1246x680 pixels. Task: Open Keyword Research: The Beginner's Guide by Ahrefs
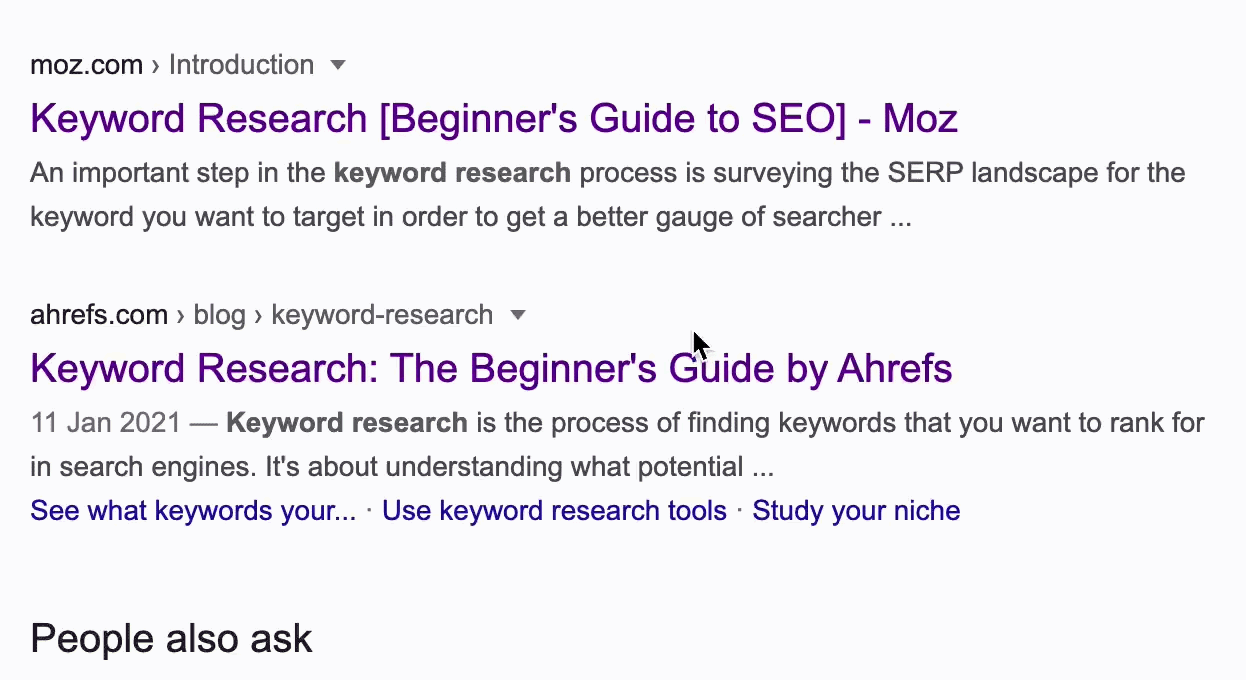click(x=490, y=368)
